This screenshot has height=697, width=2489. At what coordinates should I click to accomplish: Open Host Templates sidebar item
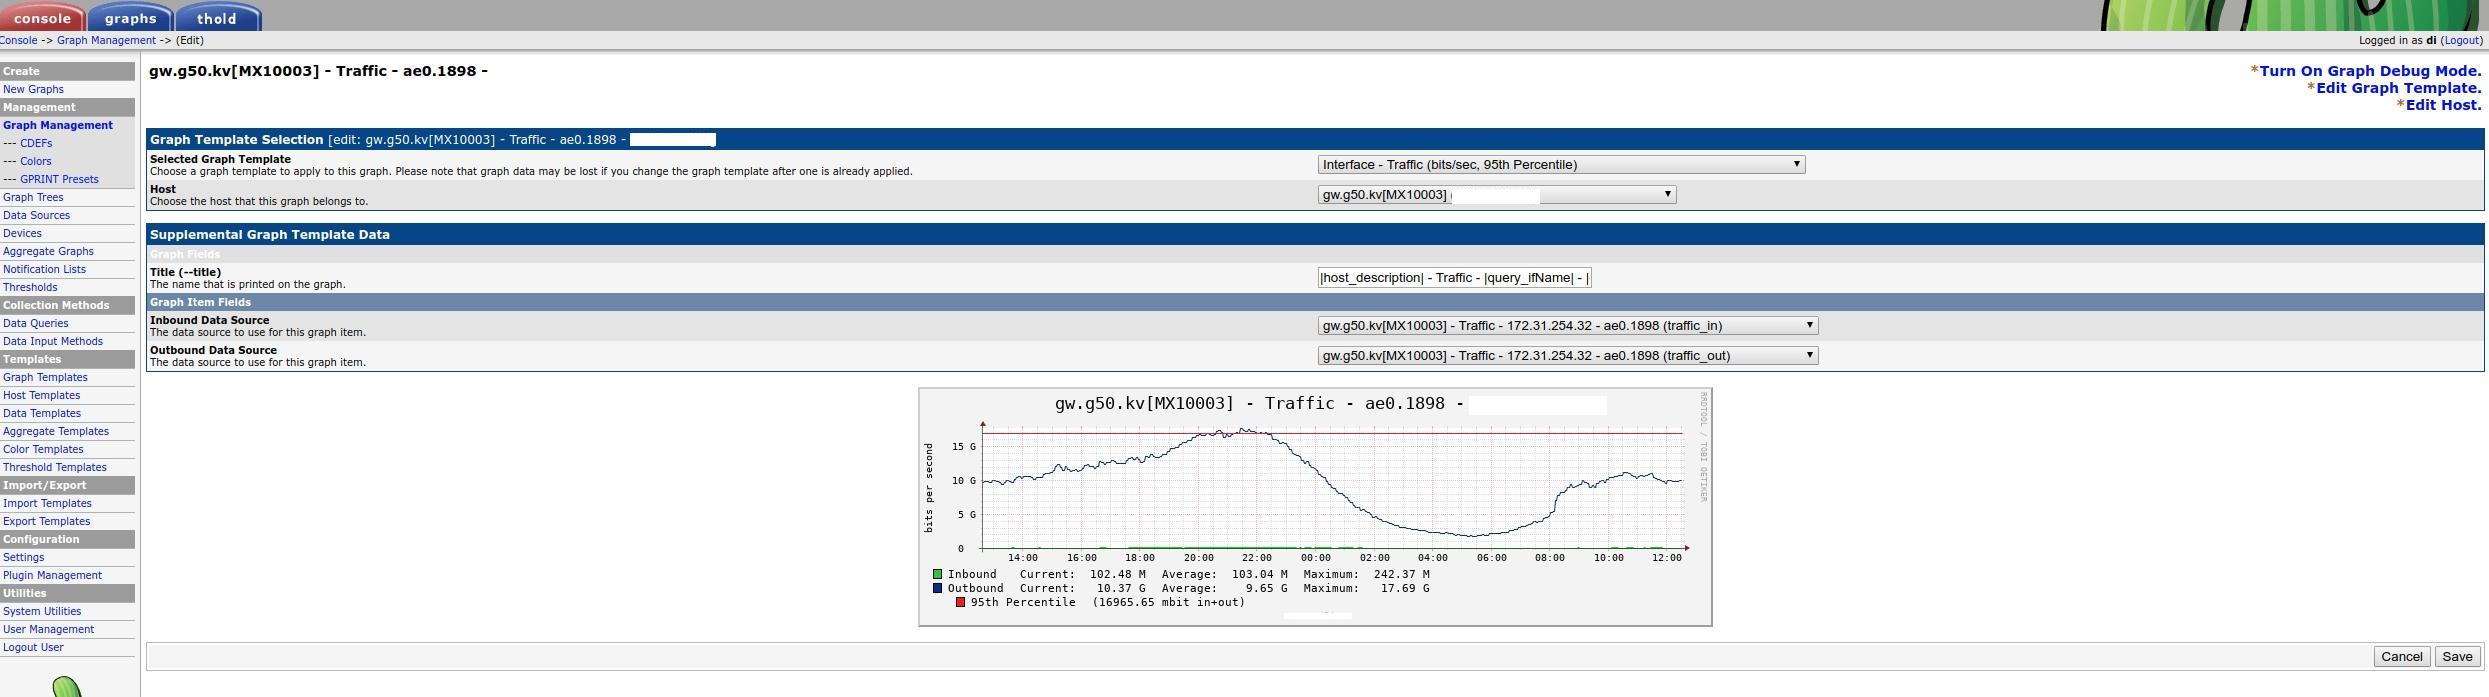click(x=41, y=395)
